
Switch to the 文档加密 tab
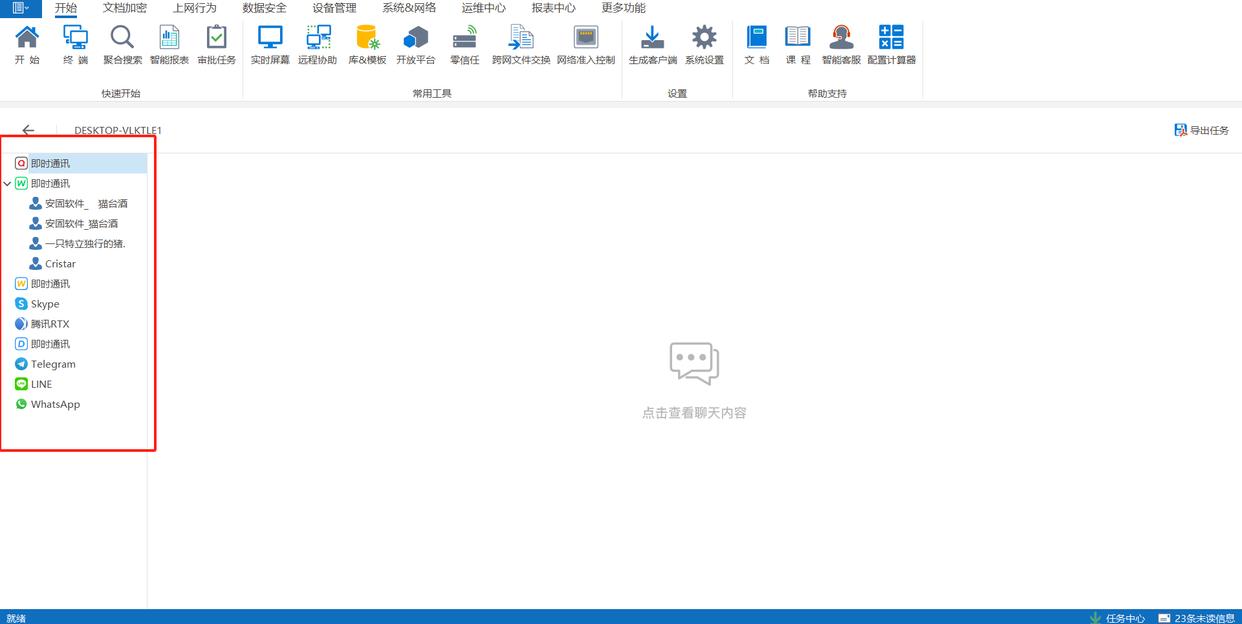[124, 8]
